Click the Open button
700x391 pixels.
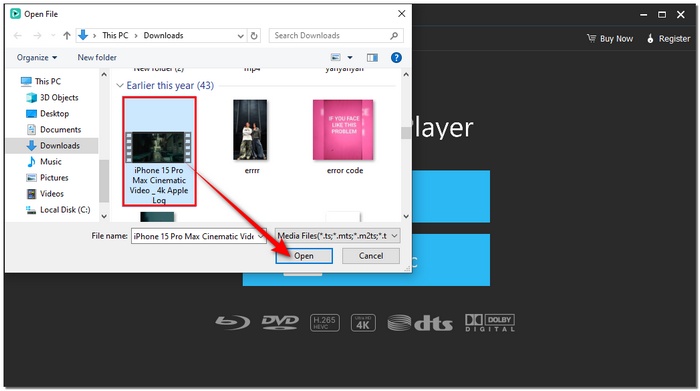pos(304,256)
